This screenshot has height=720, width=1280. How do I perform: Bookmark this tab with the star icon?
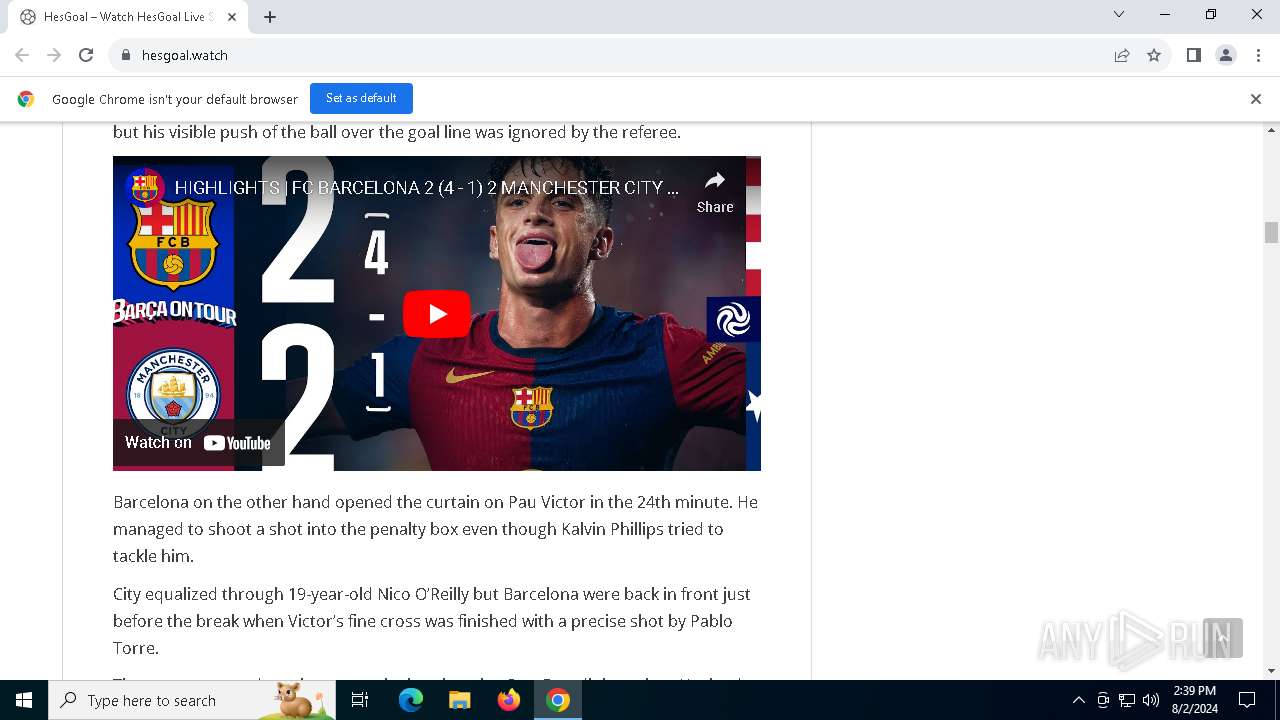click(x=1154, y=55)
